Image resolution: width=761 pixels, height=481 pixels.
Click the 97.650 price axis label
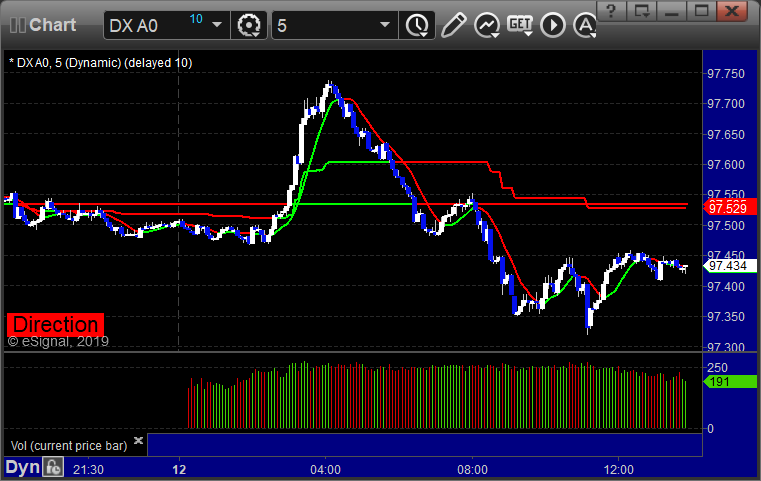click(x=726, y=134)
